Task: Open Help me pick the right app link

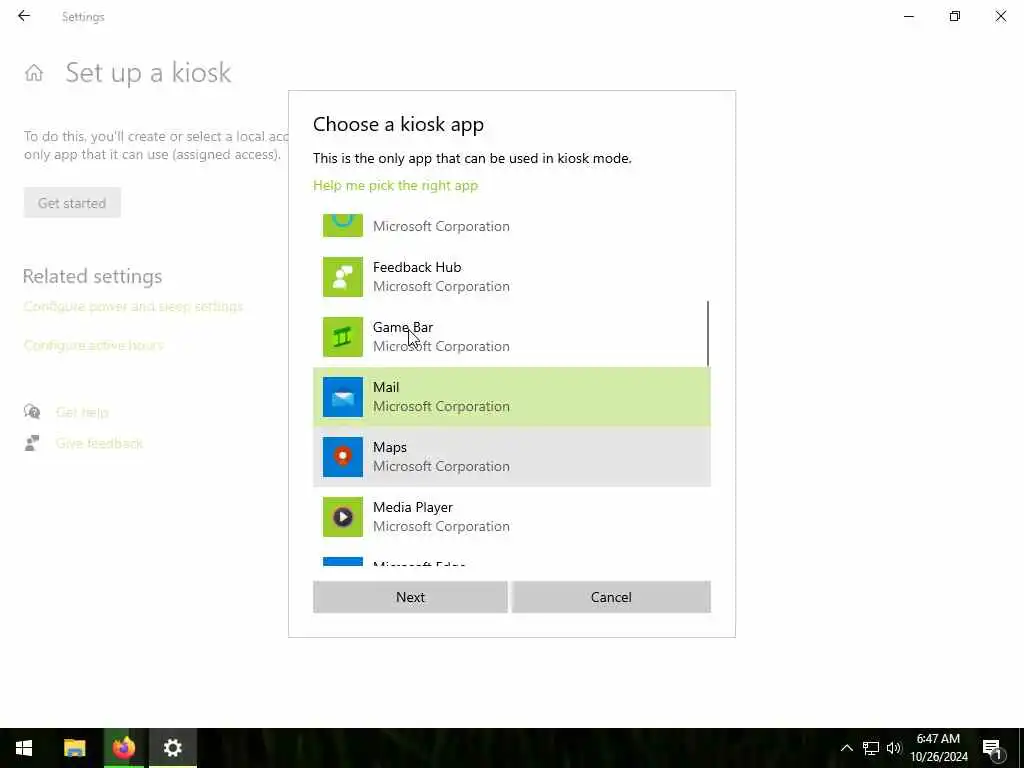Action: (x=395, y=185)
